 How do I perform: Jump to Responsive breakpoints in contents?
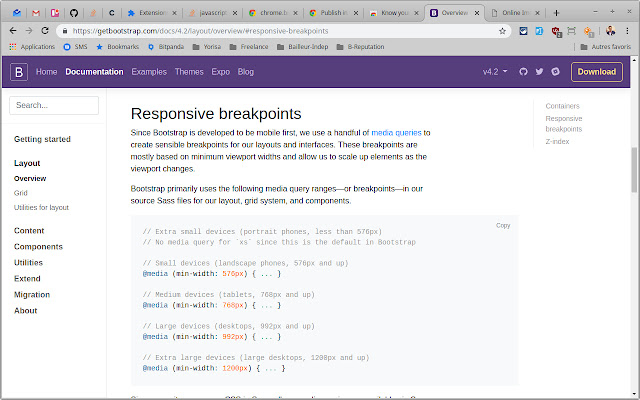pyautogui.click(x=564, y=124)
